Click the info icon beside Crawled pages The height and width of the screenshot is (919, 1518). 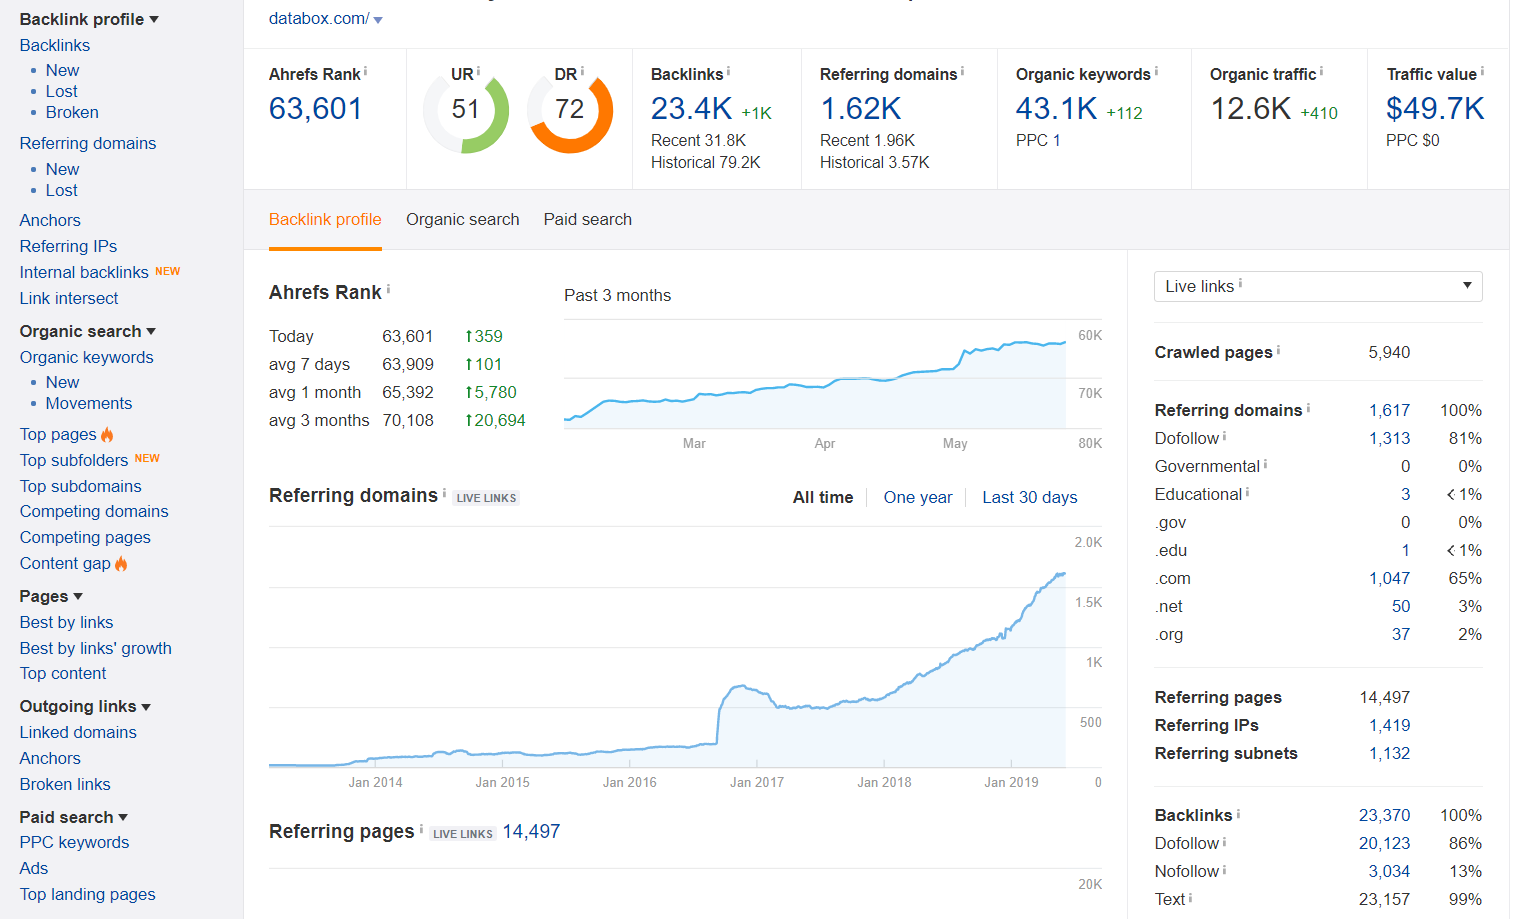[x=1278, y=350]
